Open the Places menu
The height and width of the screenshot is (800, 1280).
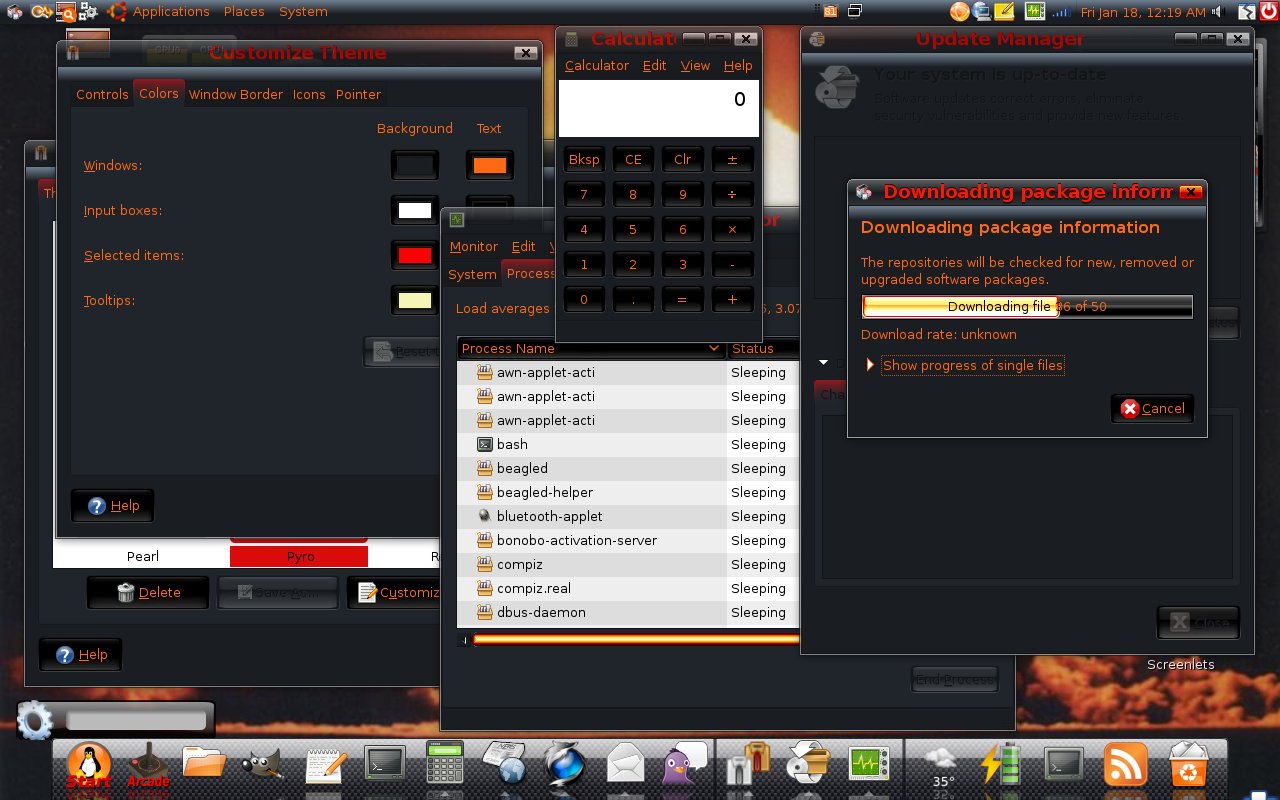pyautogui.click(x=244, y=12)
